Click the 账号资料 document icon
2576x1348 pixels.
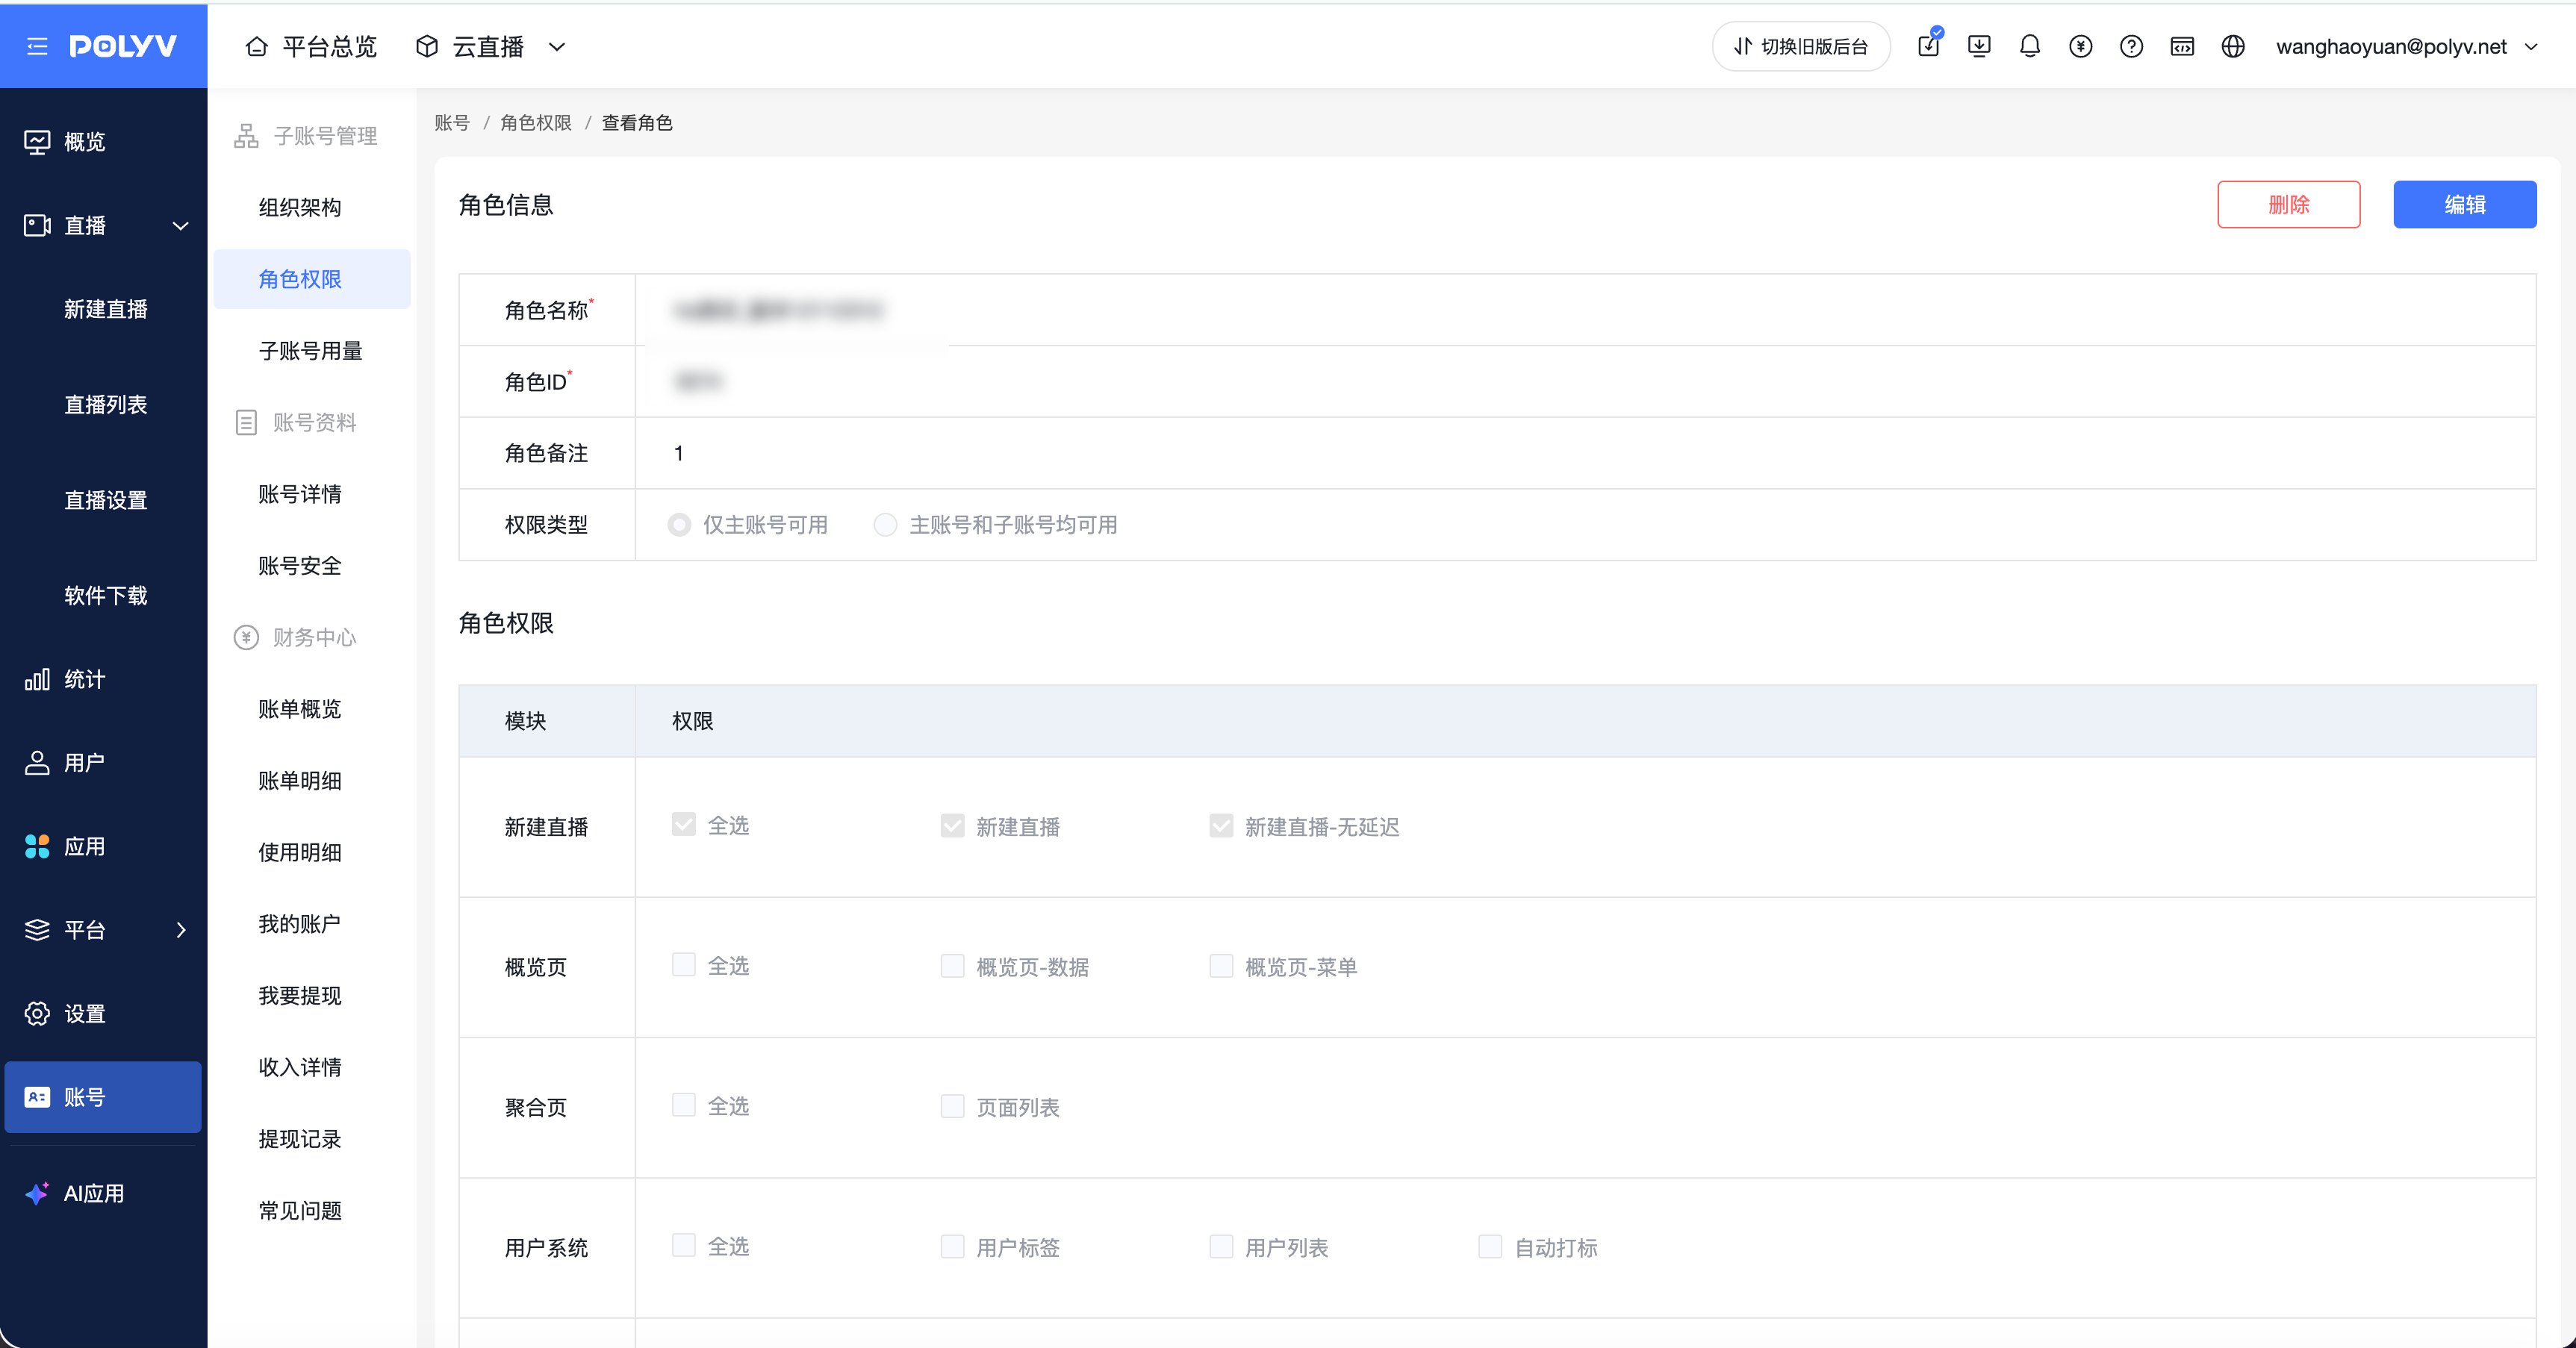pos(246,422)
